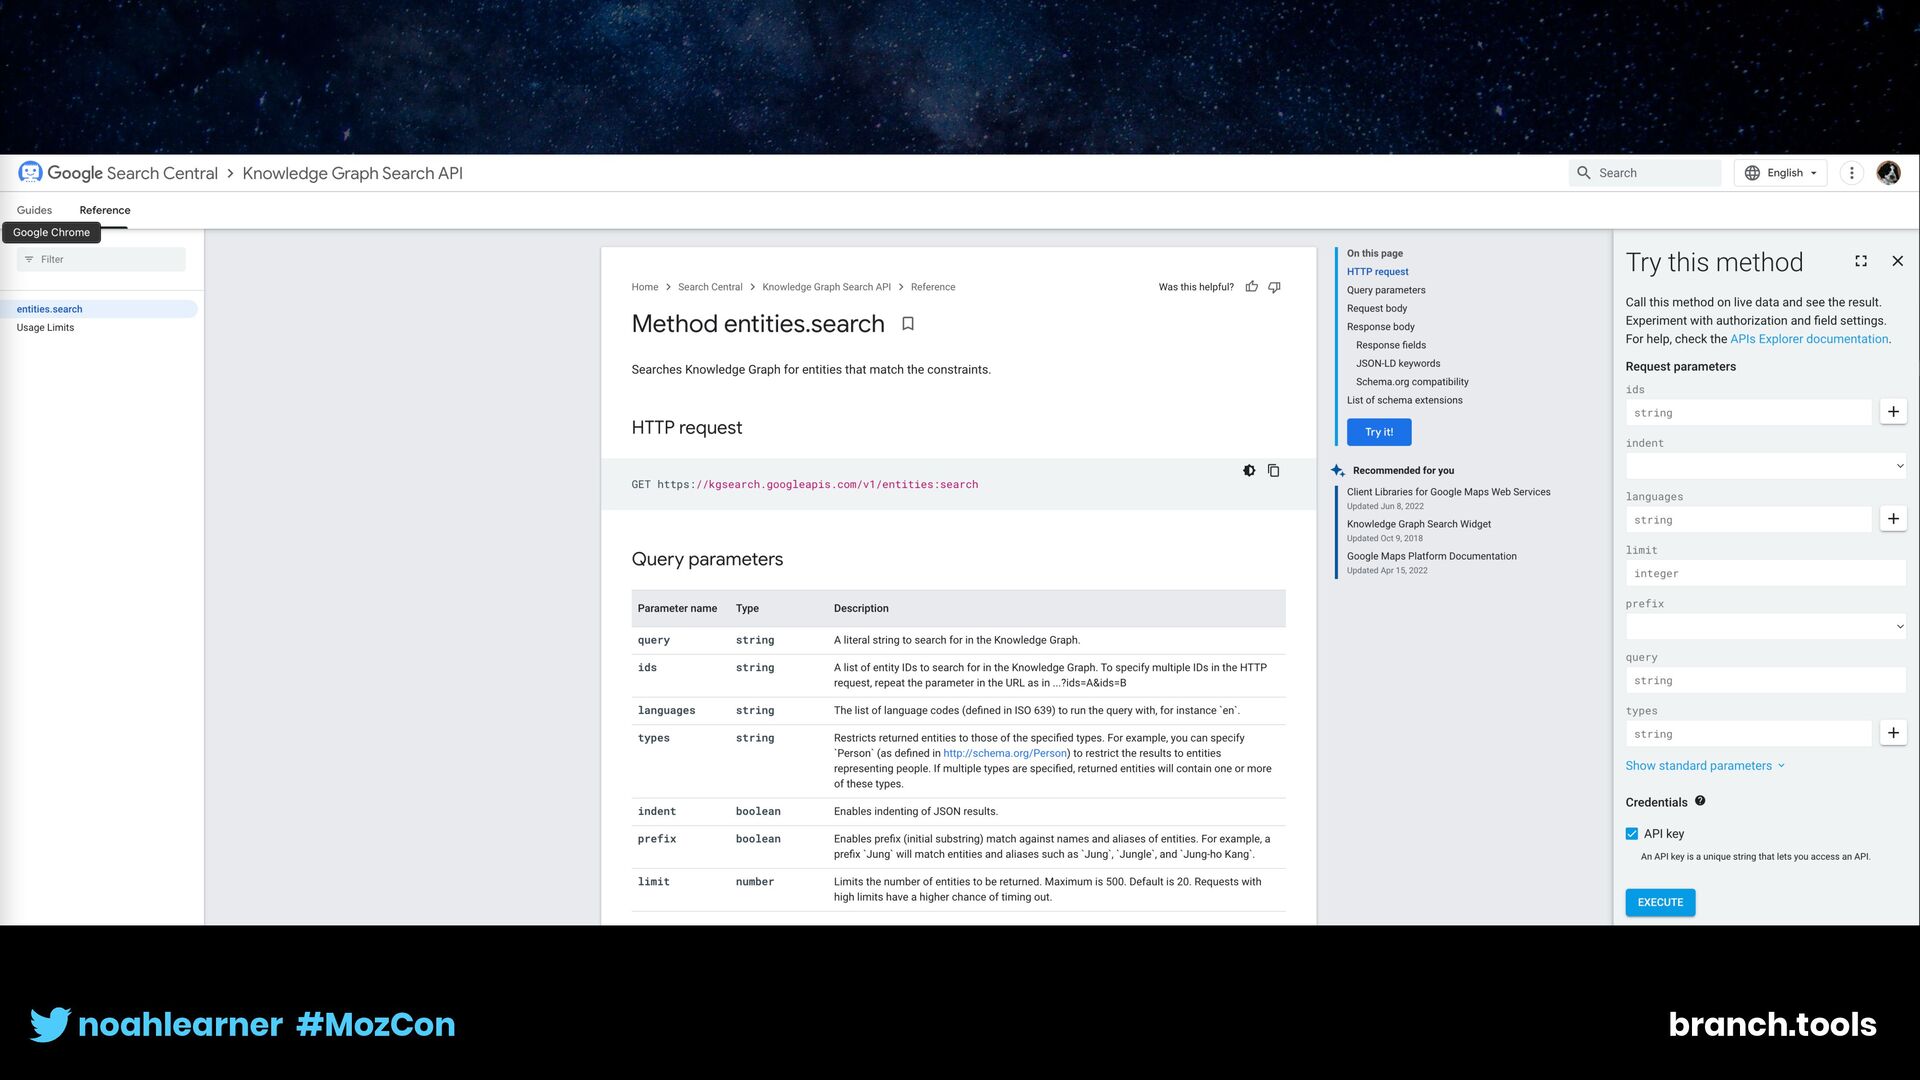Expand Try this method panel to fullscreen
Viewport: 1920px width, 1080px height.
click(x=1861, y=261)
